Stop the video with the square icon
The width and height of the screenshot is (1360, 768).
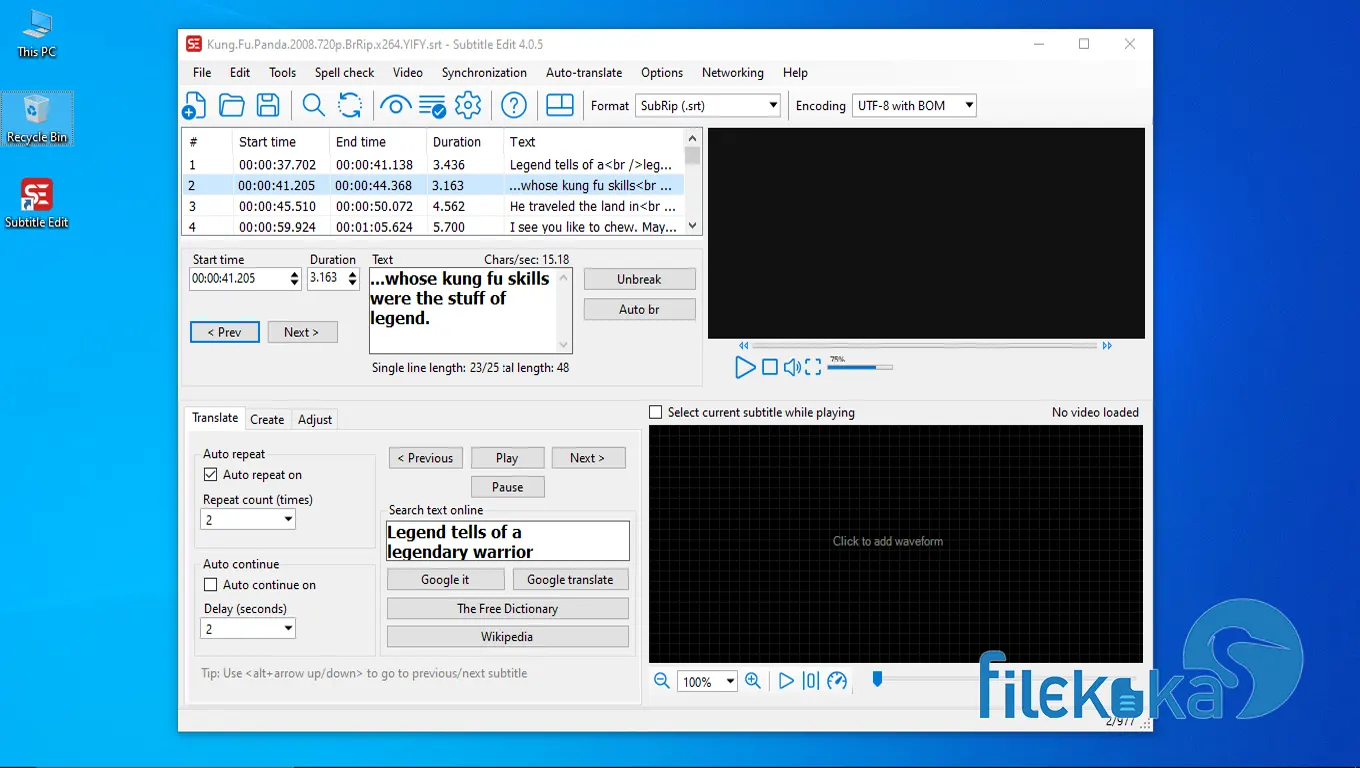coord(770,367)
